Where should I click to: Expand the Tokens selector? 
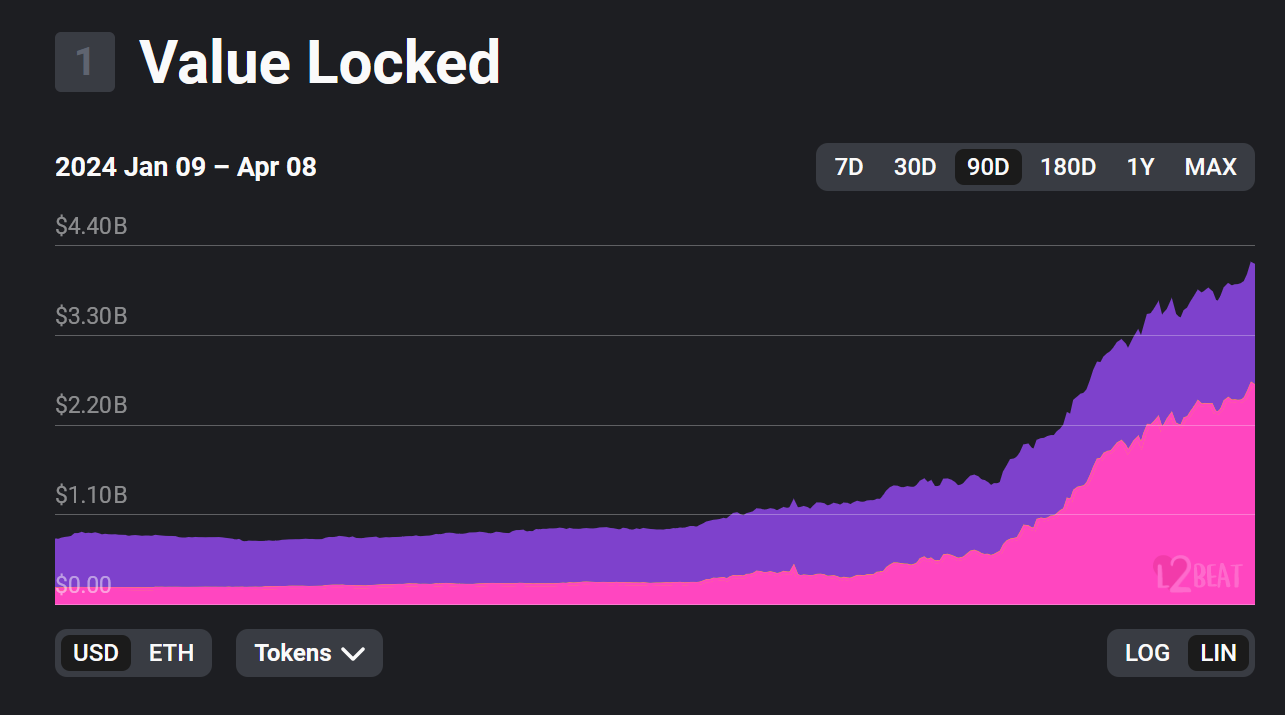tap(309, 653)
